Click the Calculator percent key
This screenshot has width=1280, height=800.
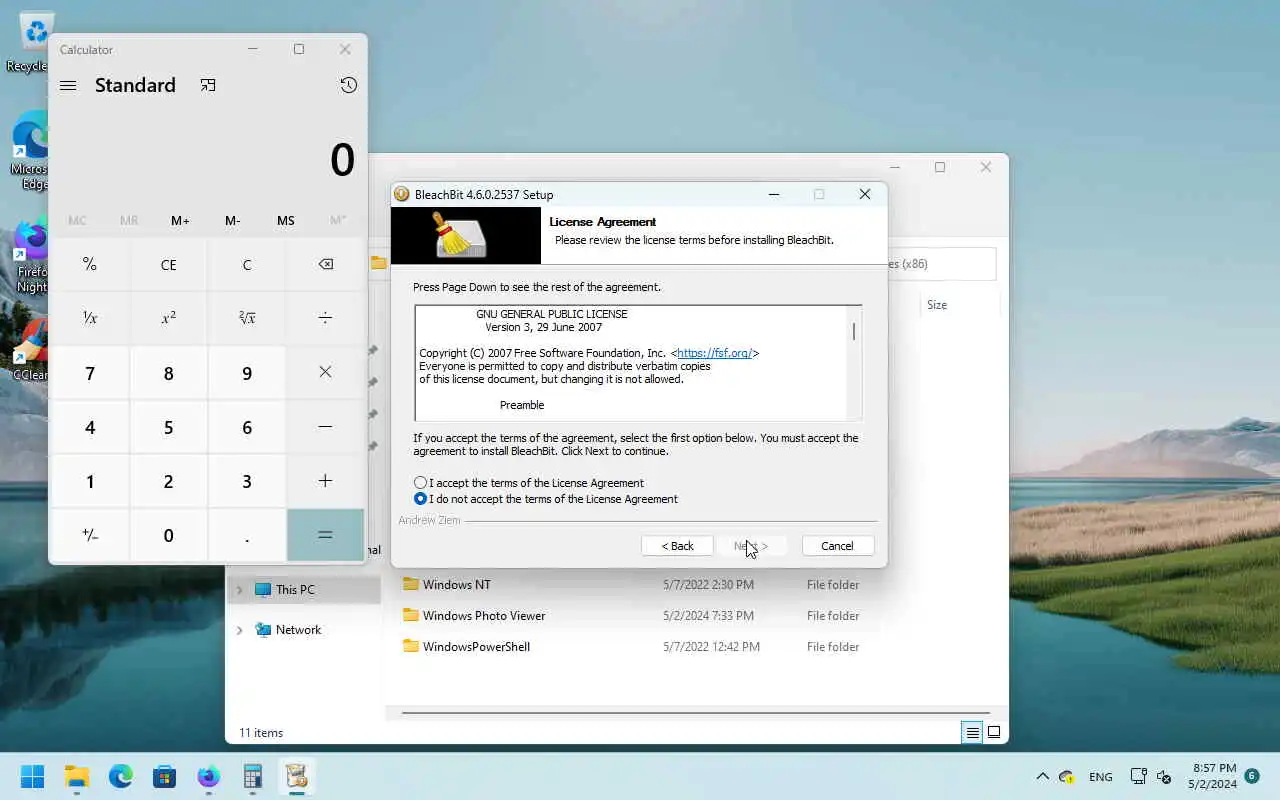90,265
